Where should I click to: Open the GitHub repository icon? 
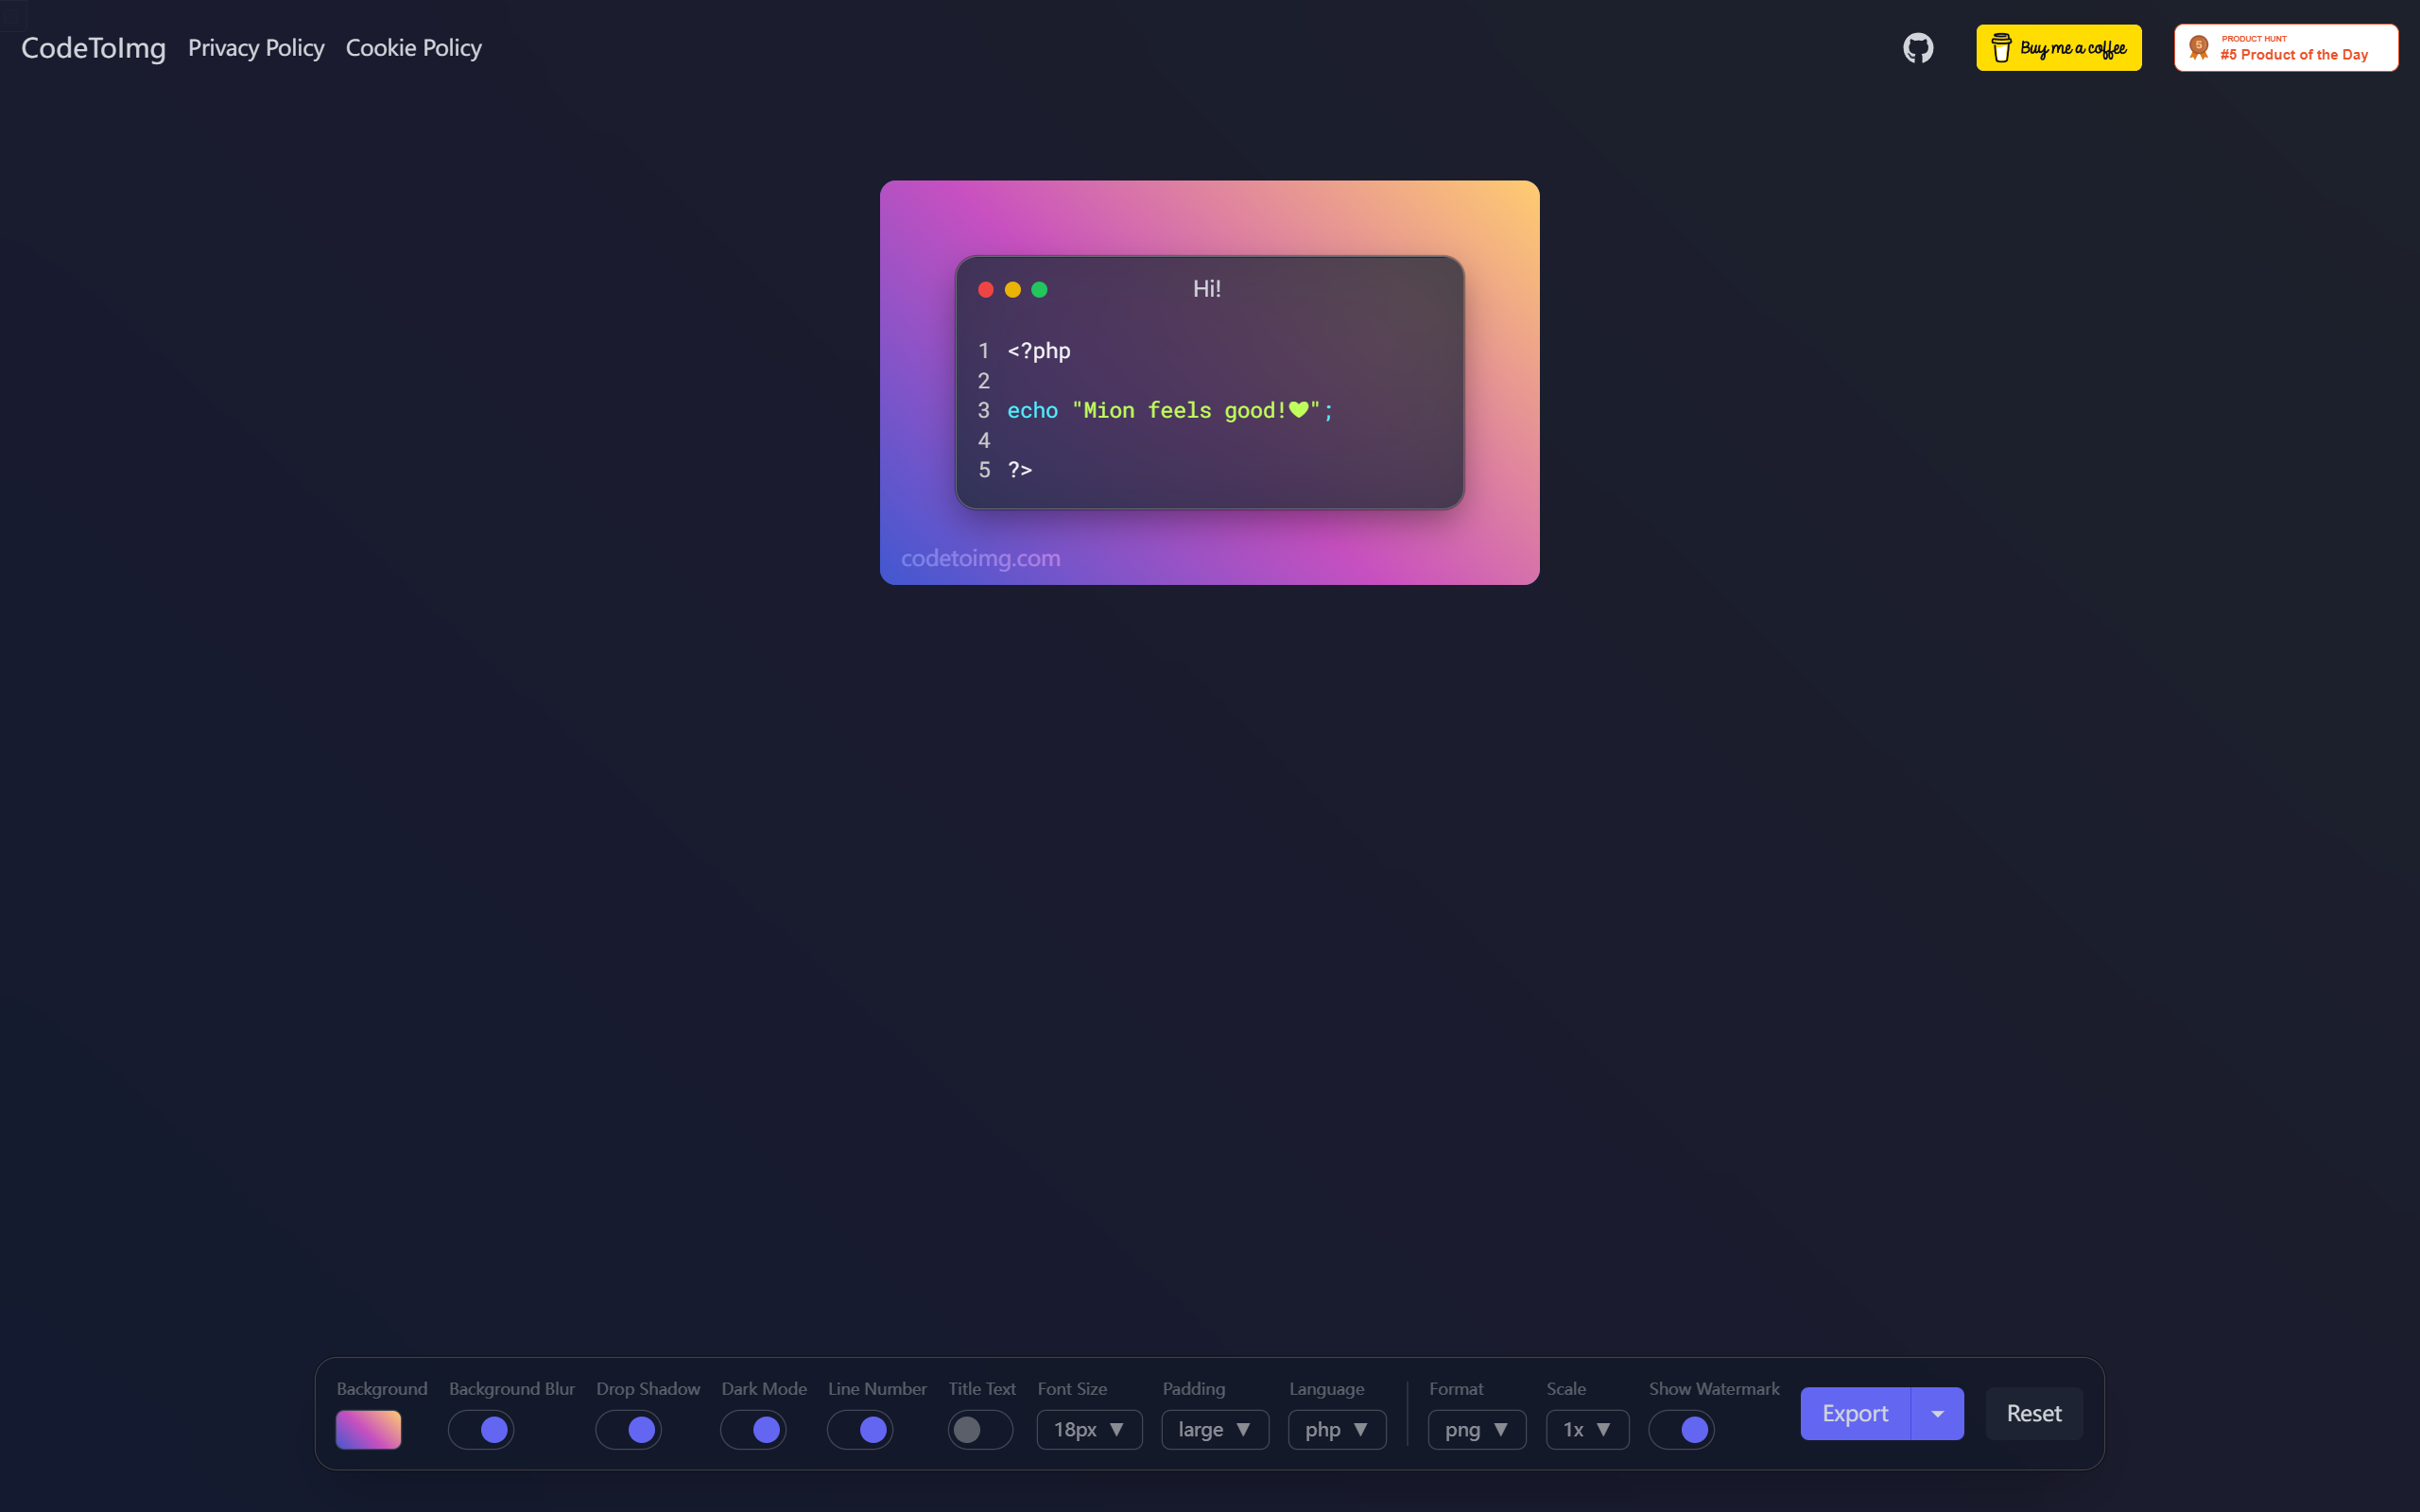point(1918,48)
